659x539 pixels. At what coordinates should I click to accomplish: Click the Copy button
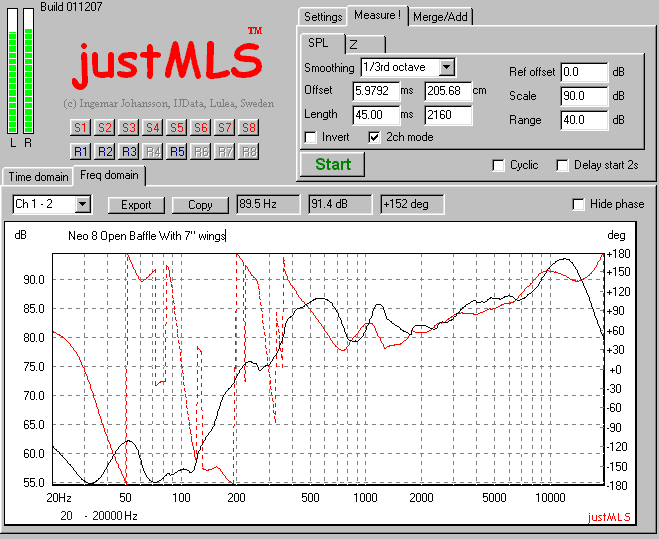coord(200,205)
